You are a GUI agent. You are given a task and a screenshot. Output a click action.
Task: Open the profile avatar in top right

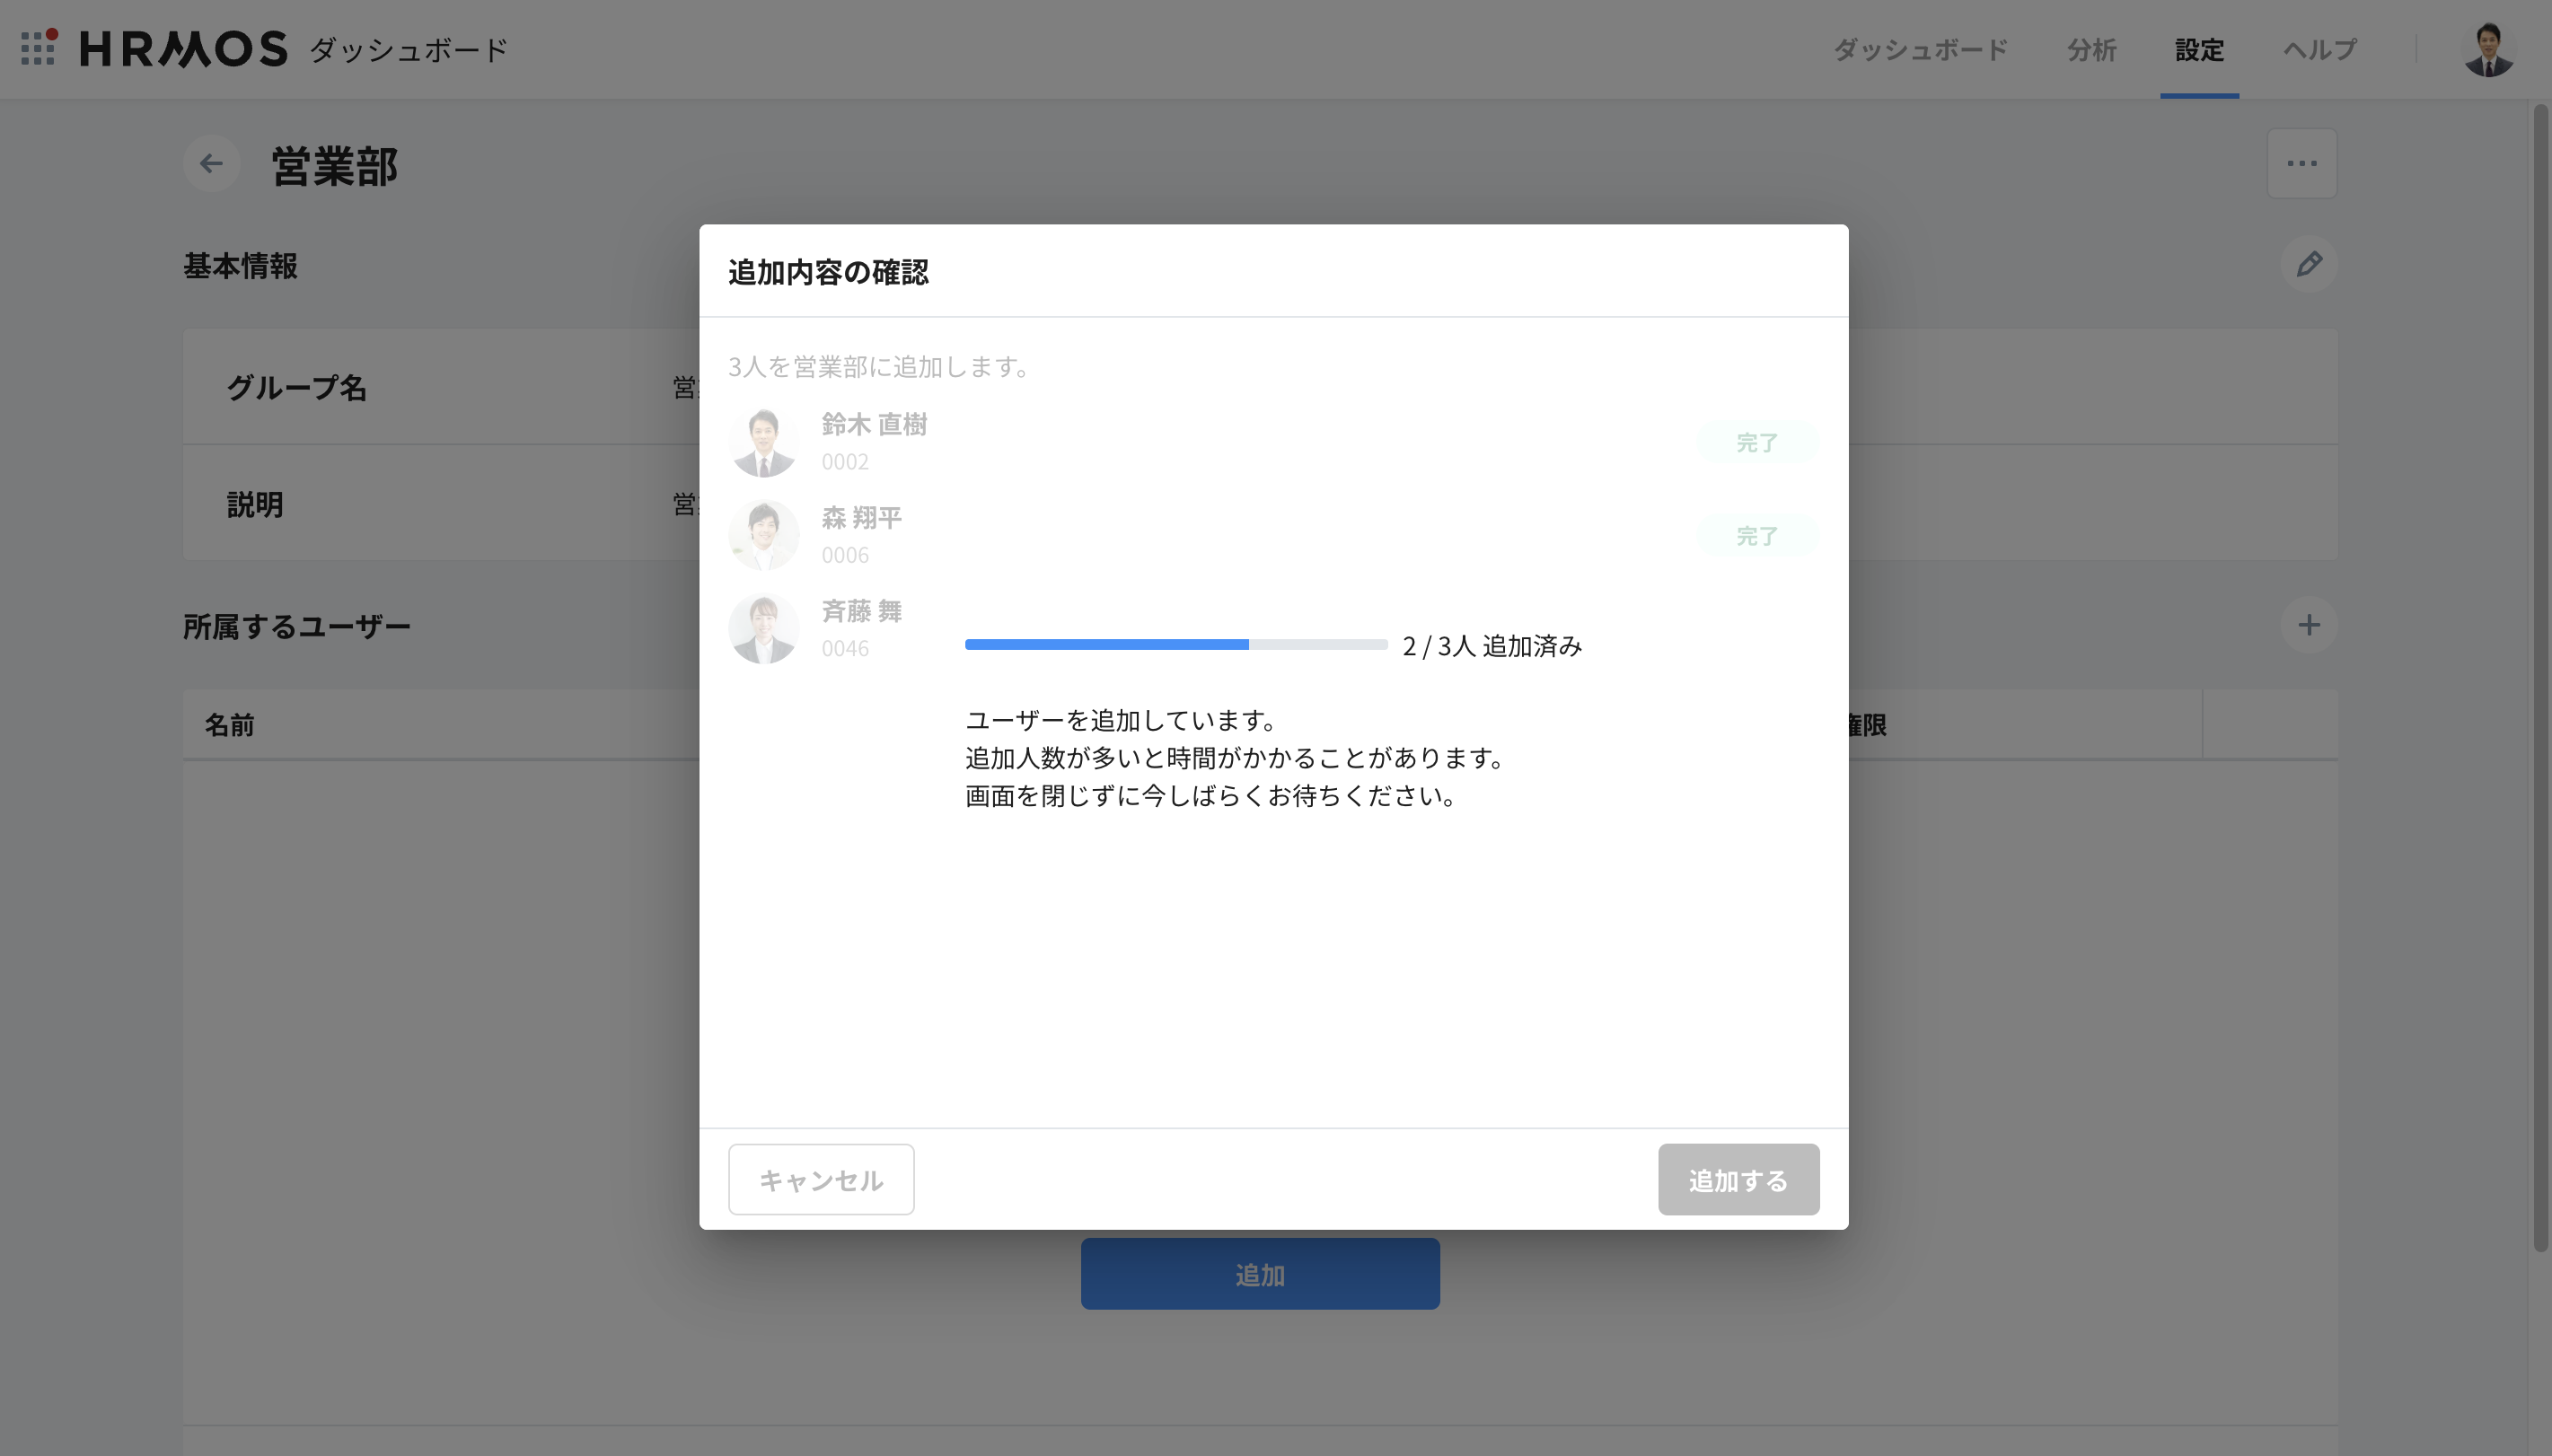[x=2487, y=50]
